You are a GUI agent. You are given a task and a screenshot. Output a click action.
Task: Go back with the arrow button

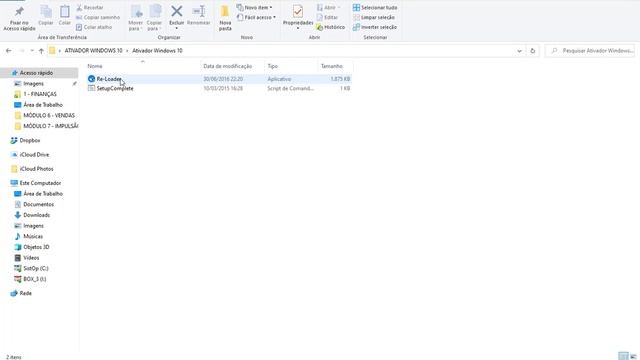(x=9, y=51)
